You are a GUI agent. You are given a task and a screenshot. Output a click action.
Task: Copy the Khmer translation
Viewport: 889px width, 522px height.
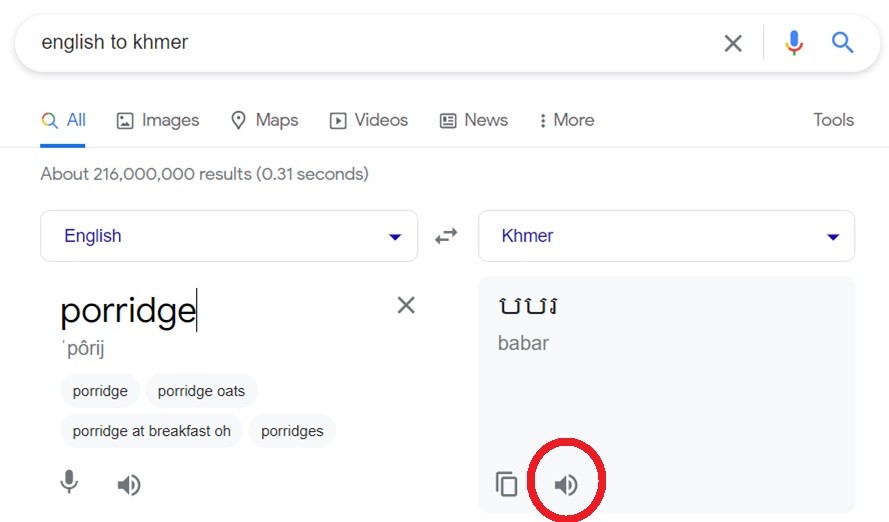point(506,484)
